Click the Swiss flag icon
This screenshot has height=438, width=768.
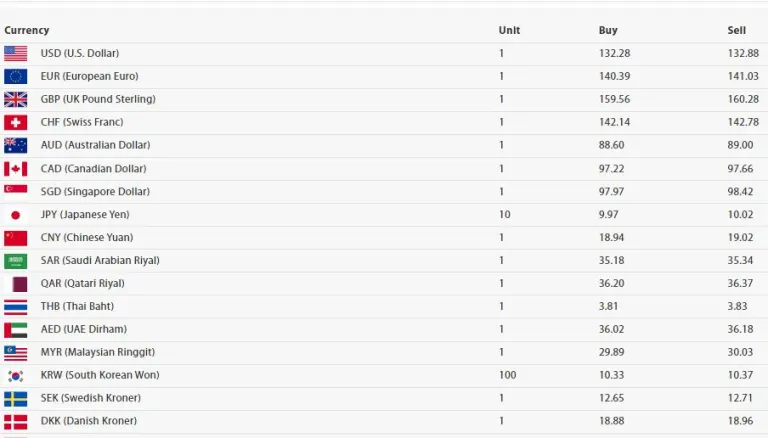(16, 122)
